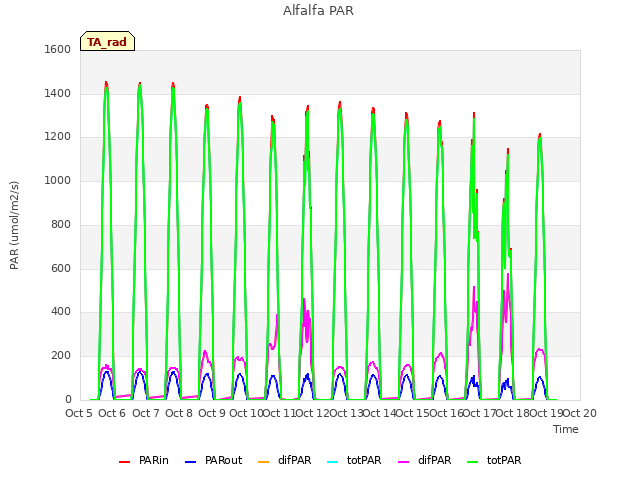640x480 pixels.
Task: Click the 1600 y-axis tick label
Action: pyautogui.click(x=58, y=49)
